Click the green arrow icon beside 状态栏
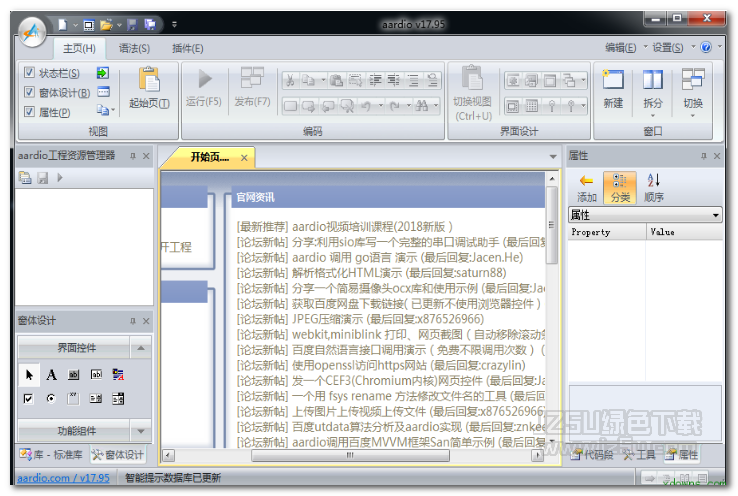The height and width of the screenshot is (496, 738). 103,73
